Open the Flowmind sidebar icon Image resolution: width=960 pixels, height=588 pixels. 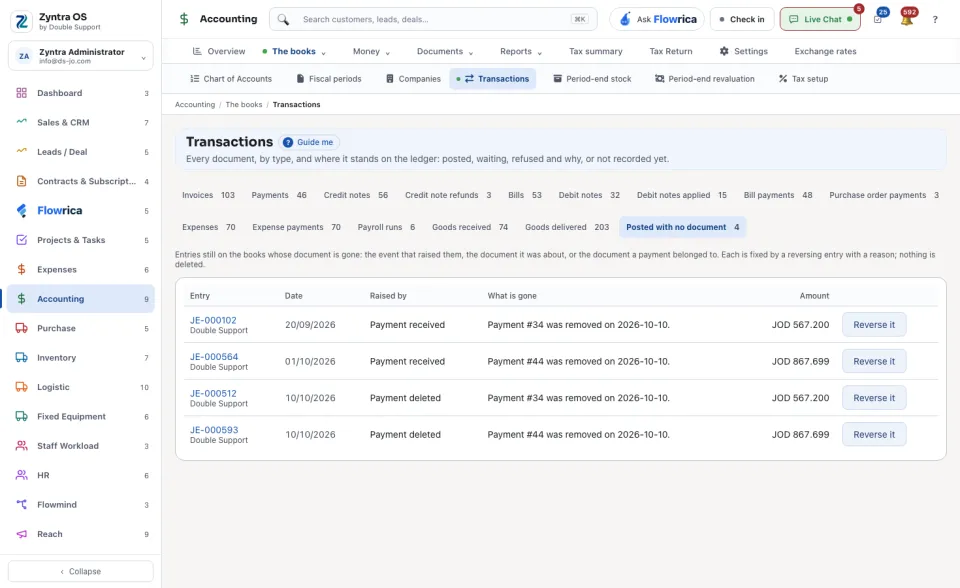pos(21,505)
